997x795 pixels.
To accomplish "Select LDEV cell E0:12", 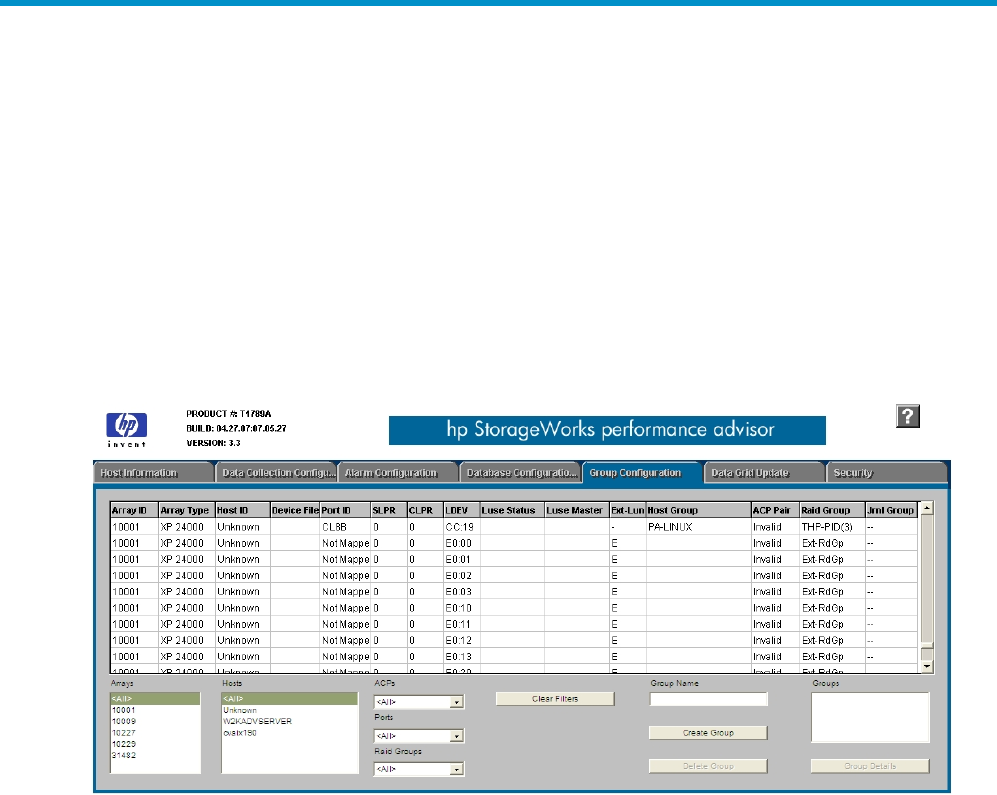I will coord(462,640).
